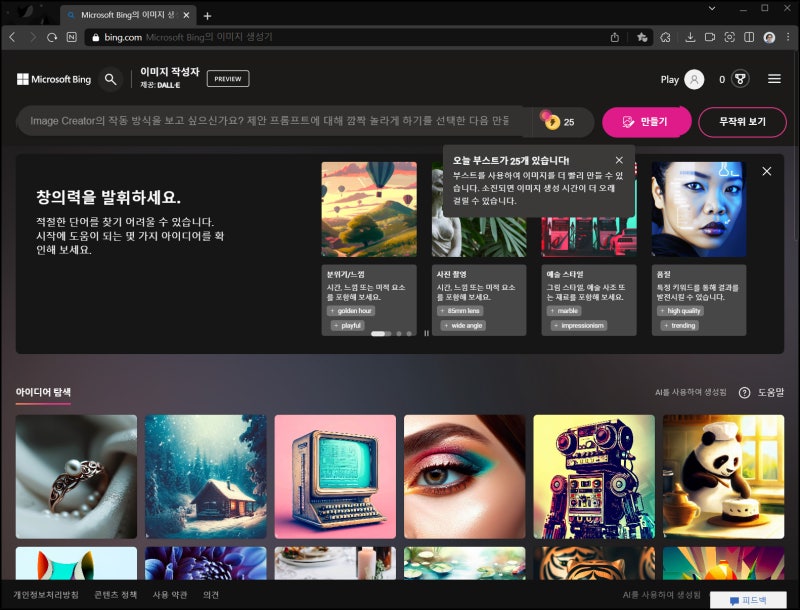
Task: Open the browser extensions icon
Action: coord(665,37)
